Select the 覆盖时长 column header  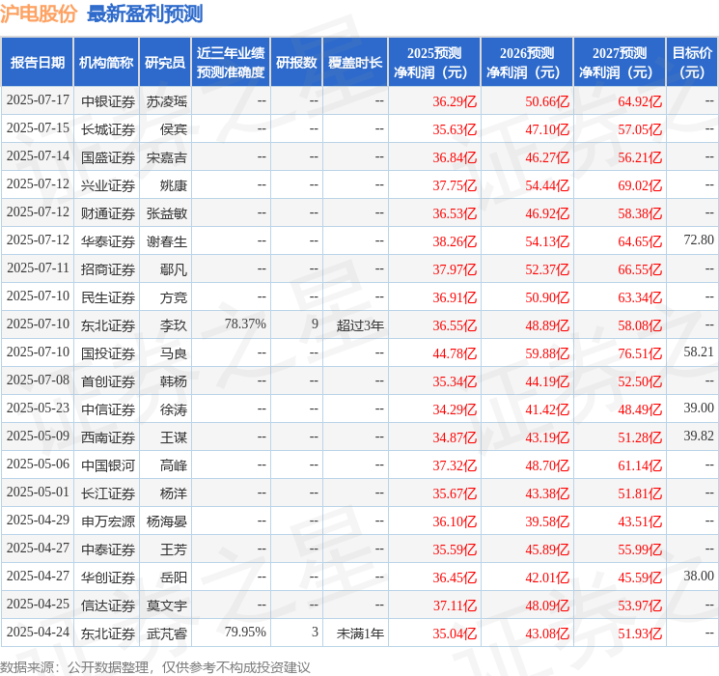click(355, 62)
